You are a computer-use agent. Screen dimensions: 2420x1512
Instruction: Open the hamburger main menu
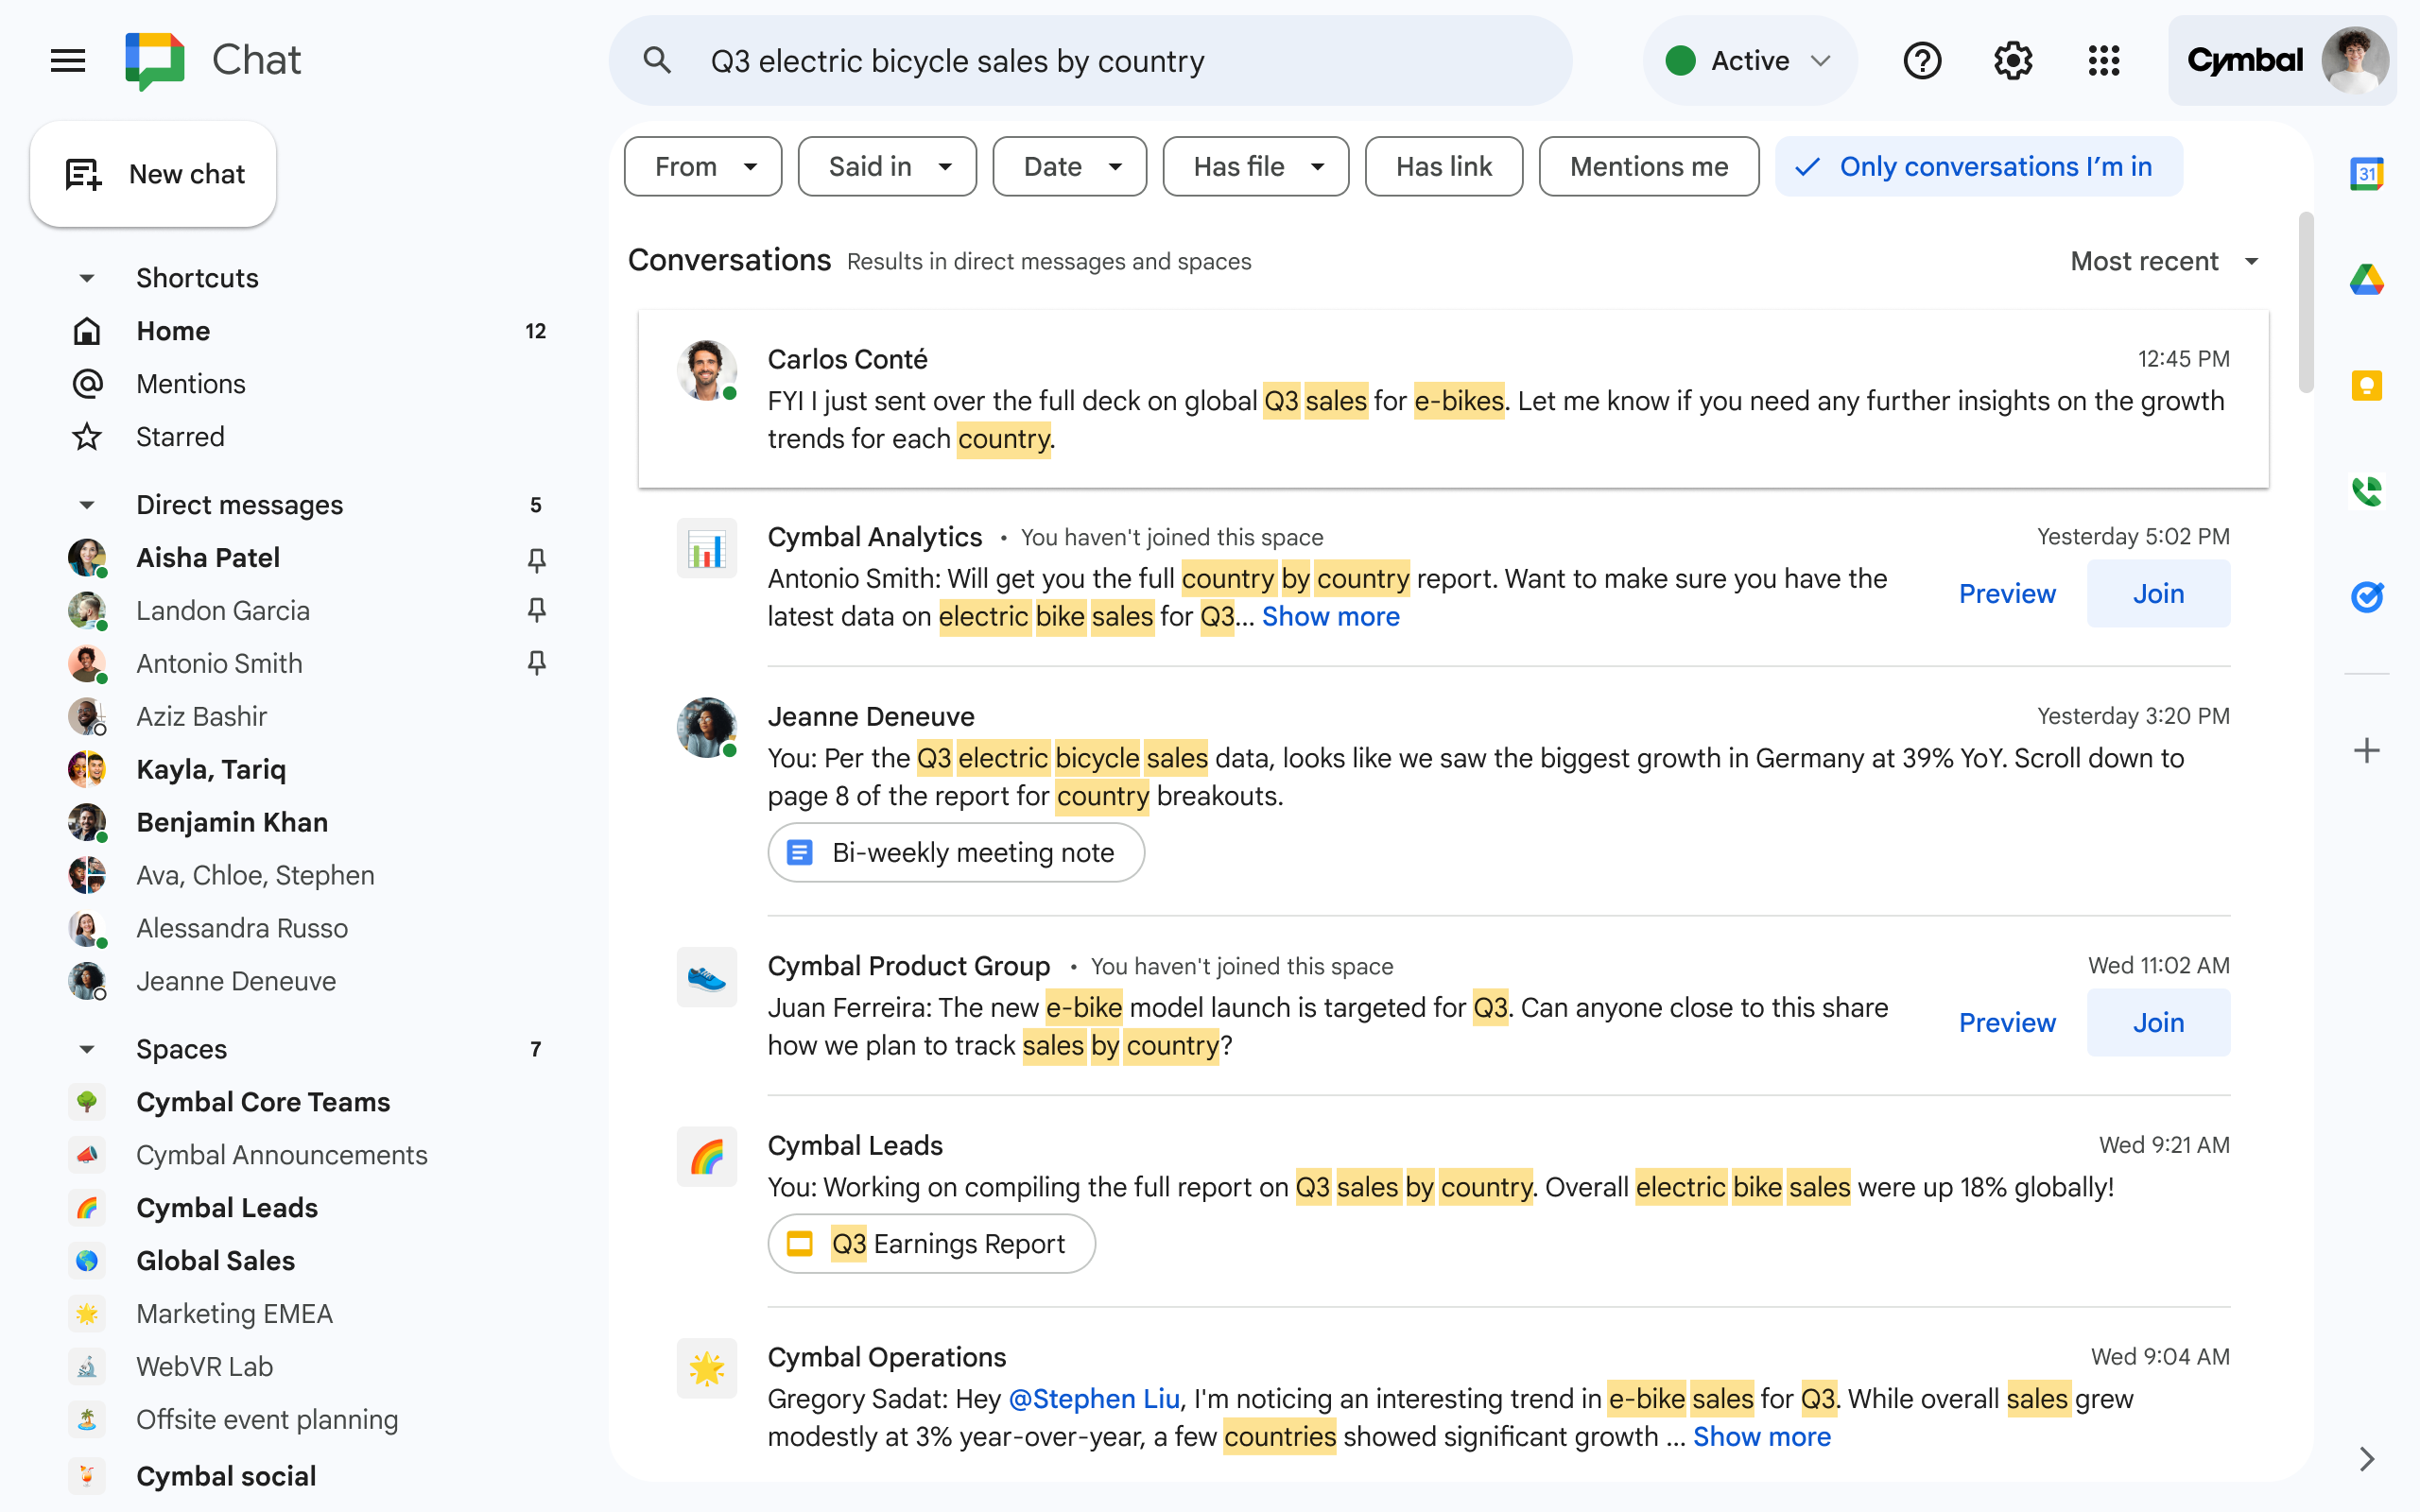pyautogui.click(x=67, y=60)
